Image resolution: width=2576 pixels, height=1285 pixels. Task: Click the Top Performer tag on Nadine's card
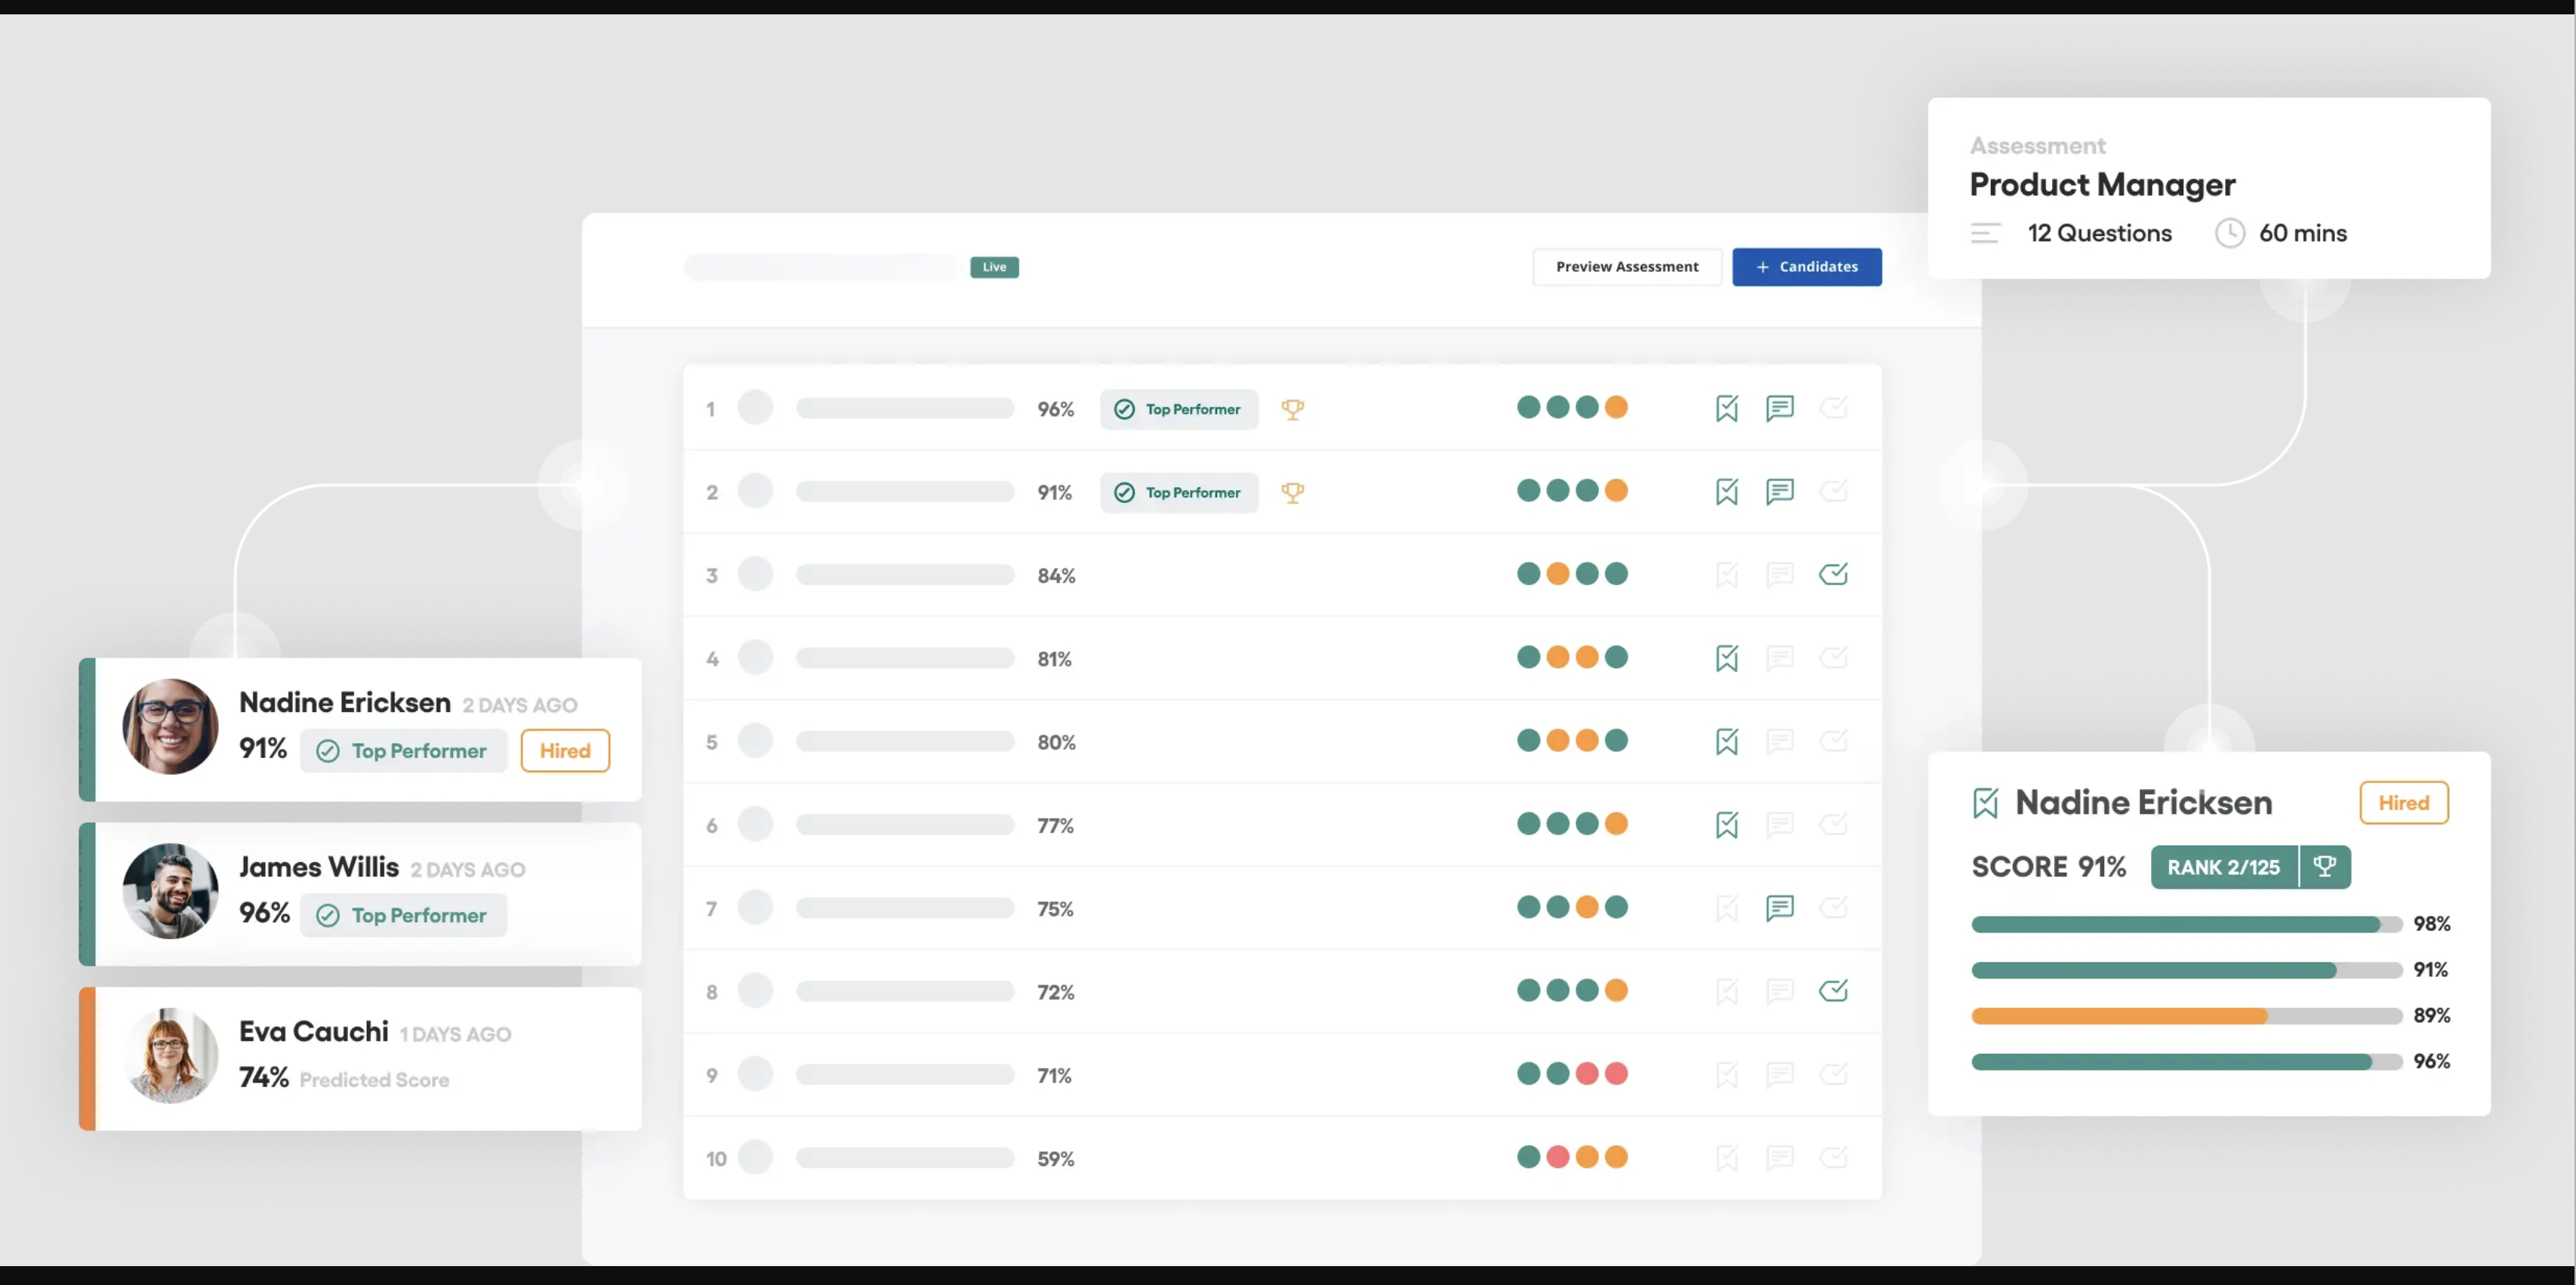pos(404,751)
